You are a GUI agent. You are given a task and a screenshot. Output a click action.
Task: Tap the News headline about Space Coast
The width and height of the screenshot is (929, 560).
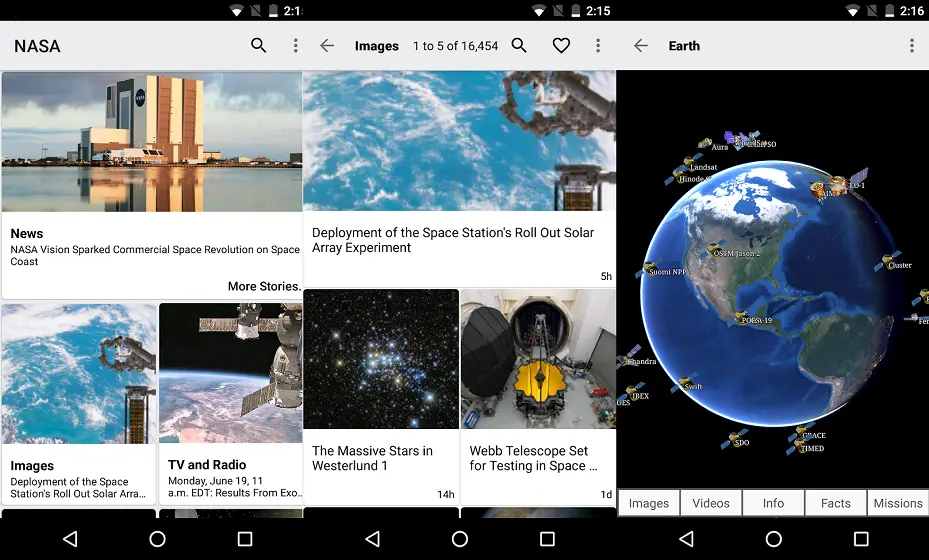click(155, 255)
